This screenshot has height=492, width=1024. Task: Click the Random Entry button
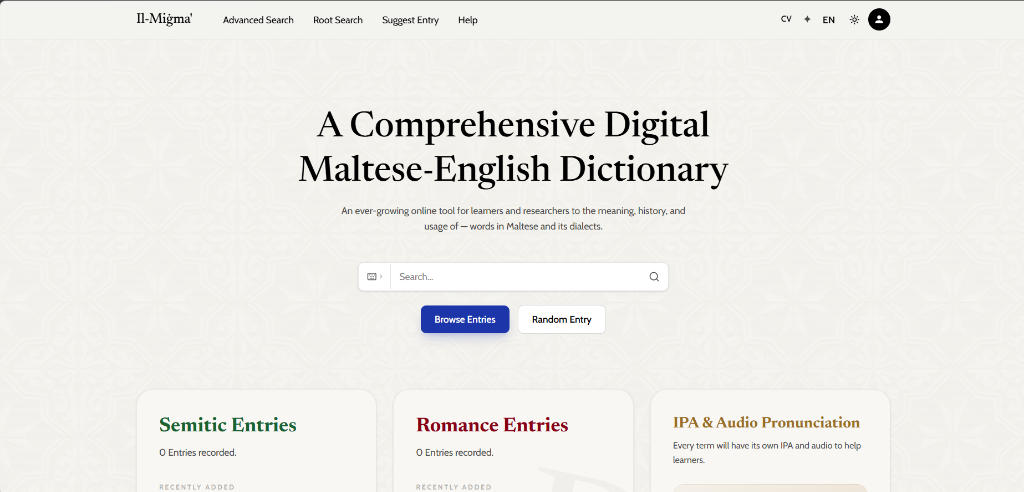[x=562, y=320]
